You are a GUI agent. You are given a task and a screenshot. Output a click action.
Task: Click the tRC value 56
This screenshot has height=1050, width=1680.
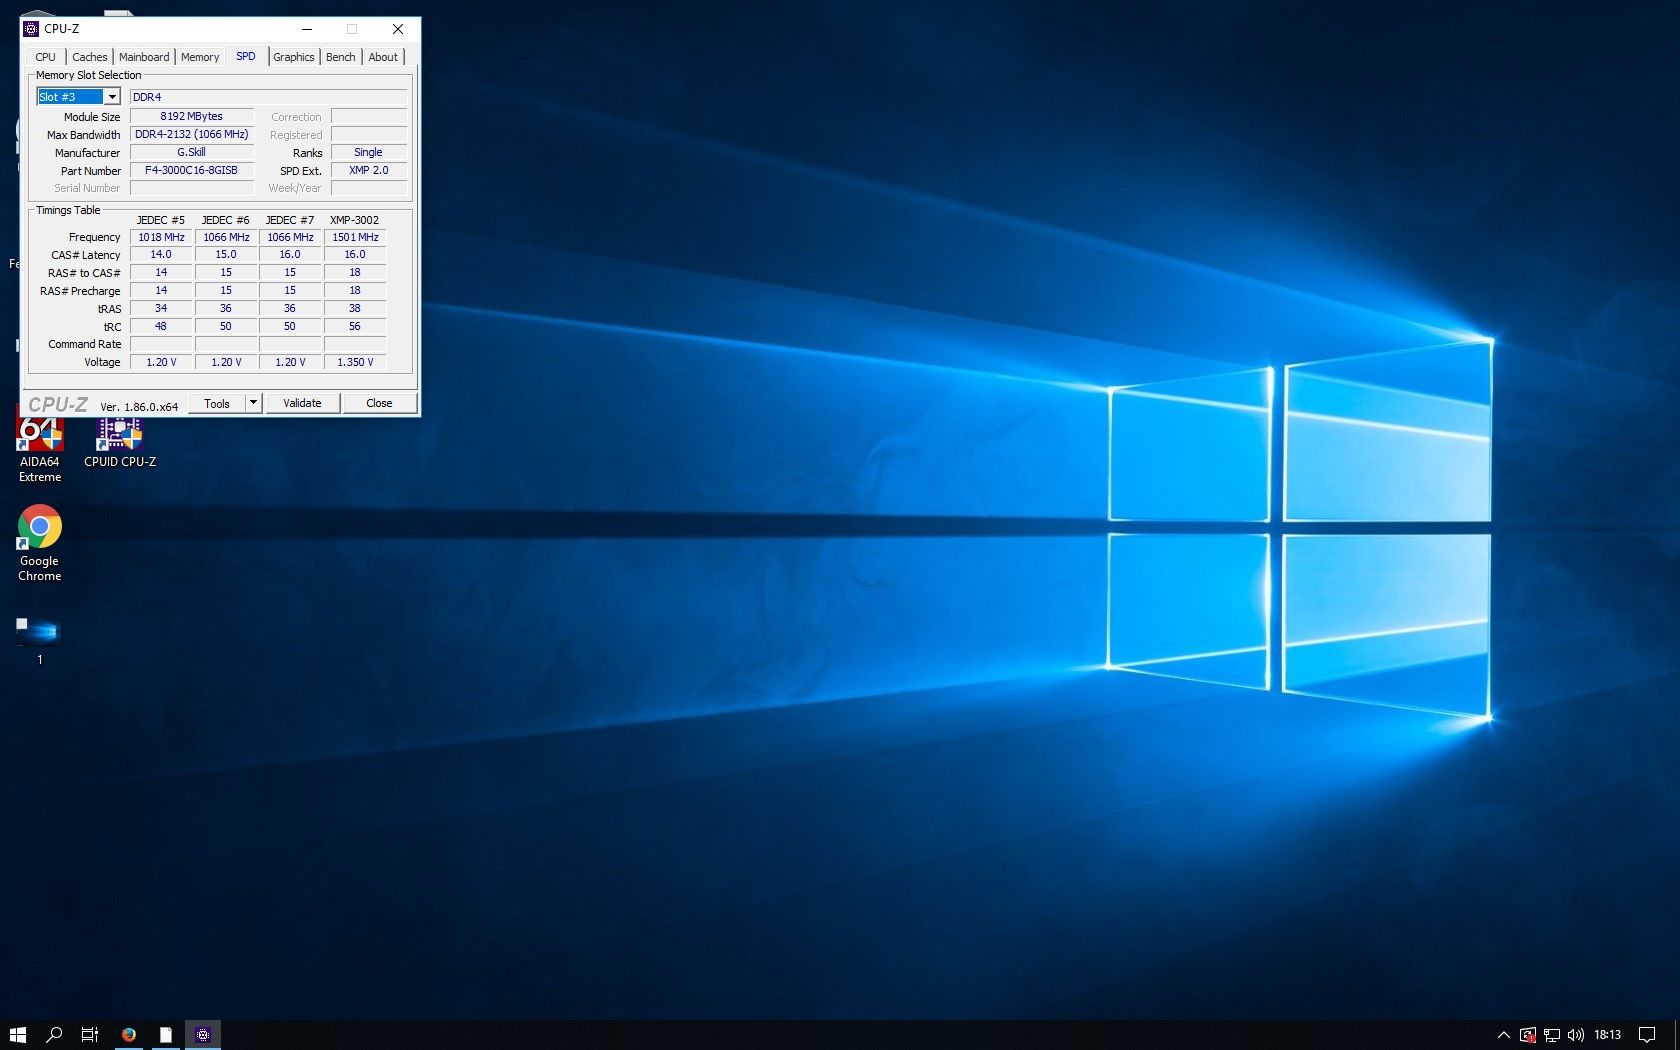[356, 327]
